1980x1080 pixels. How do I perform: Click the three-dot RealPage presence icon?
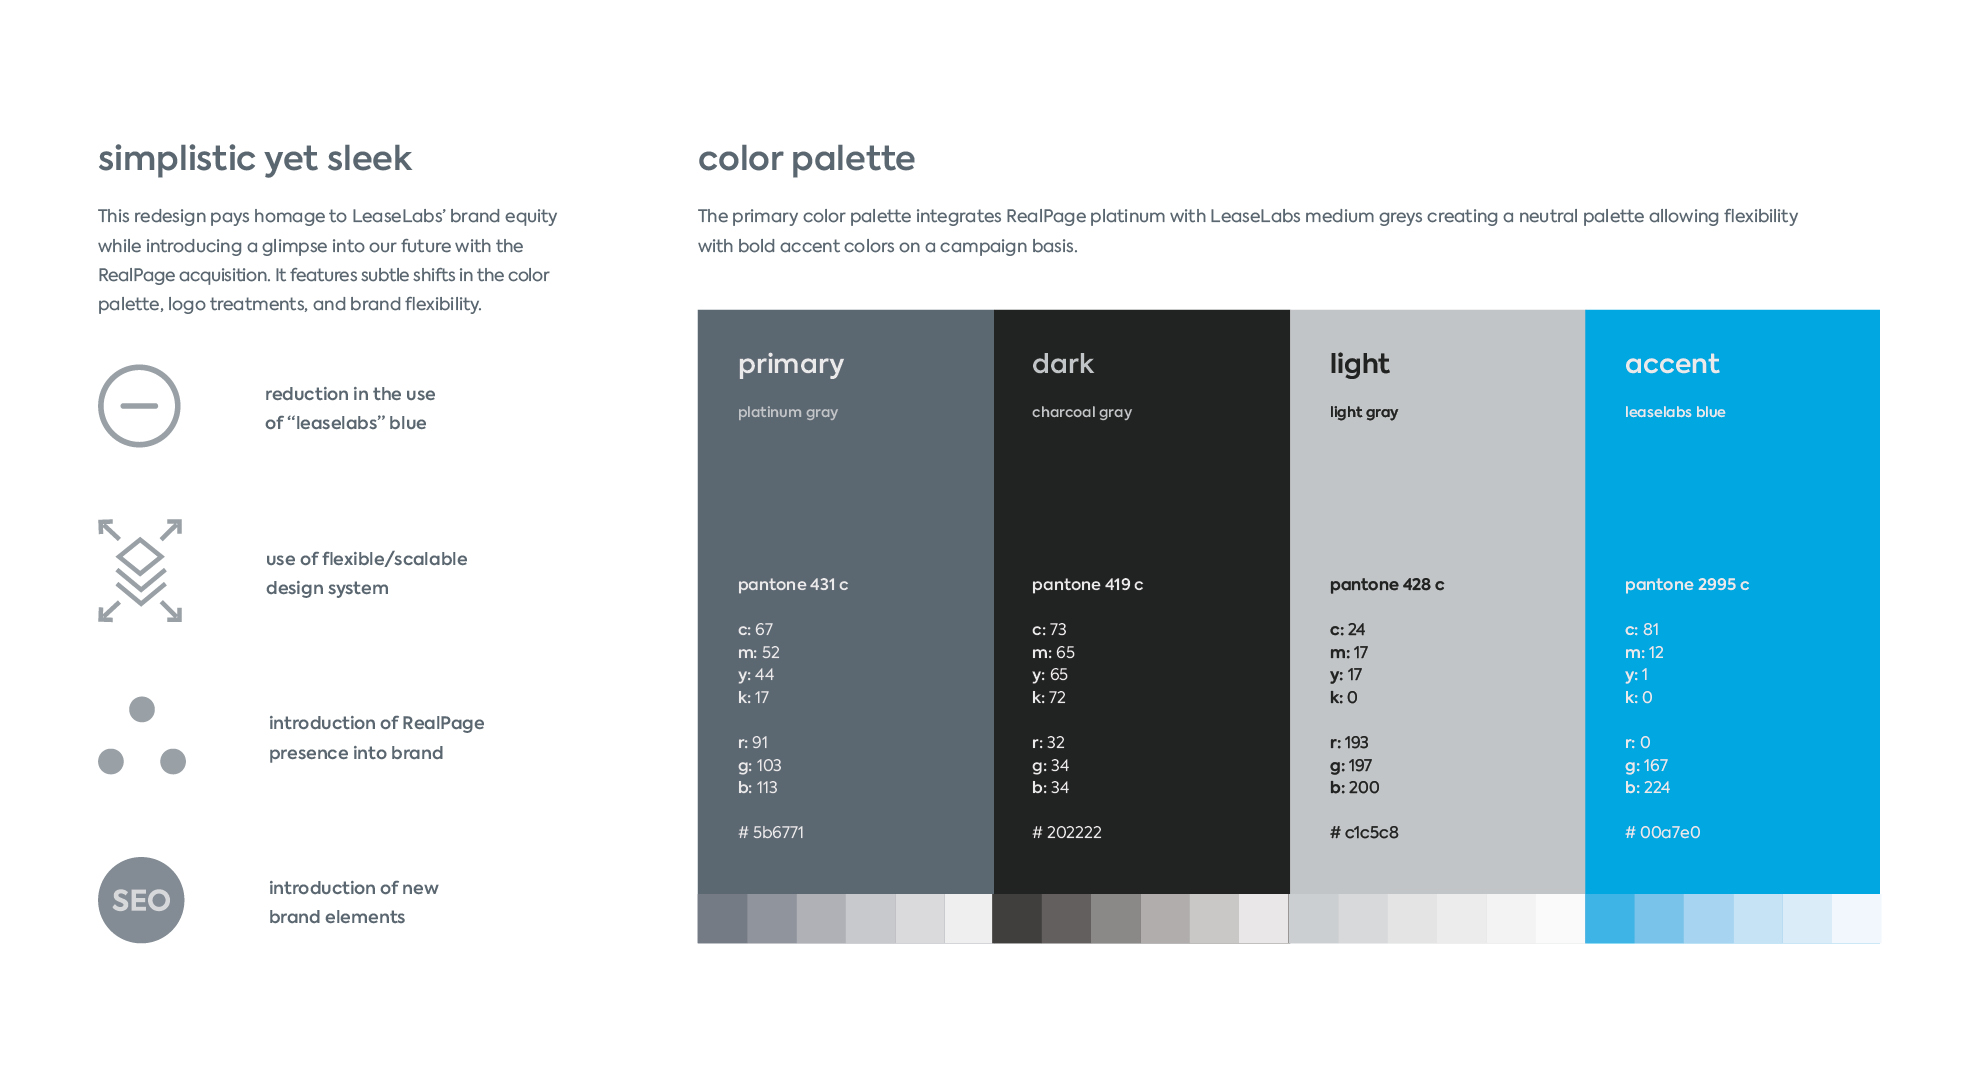142,737
